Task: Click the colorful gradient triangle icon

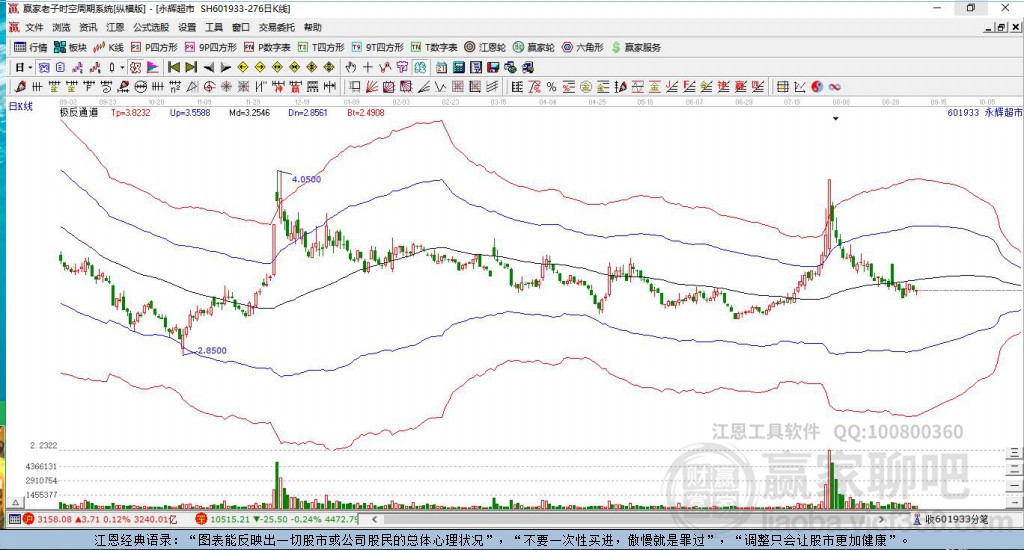Action: [x=152, y=67]
